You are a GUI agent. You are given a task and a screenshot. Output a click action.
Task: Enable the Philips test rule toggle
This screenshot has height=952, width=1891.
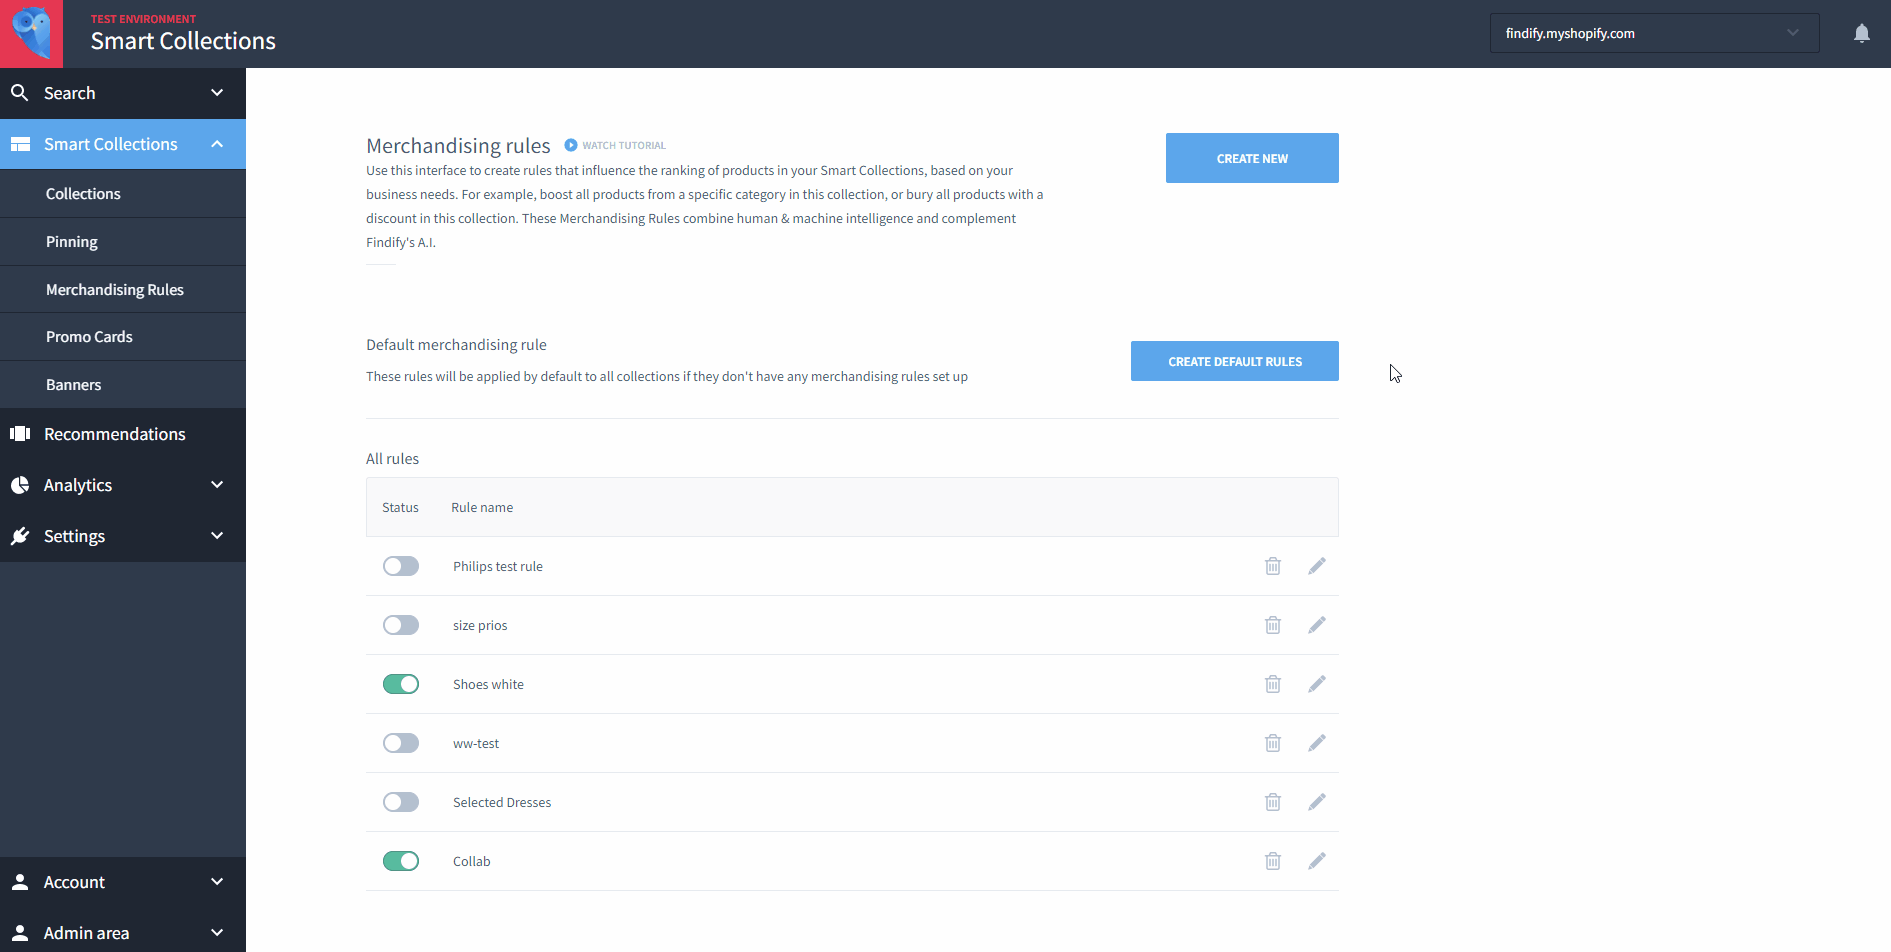click(x=401, y=566)
